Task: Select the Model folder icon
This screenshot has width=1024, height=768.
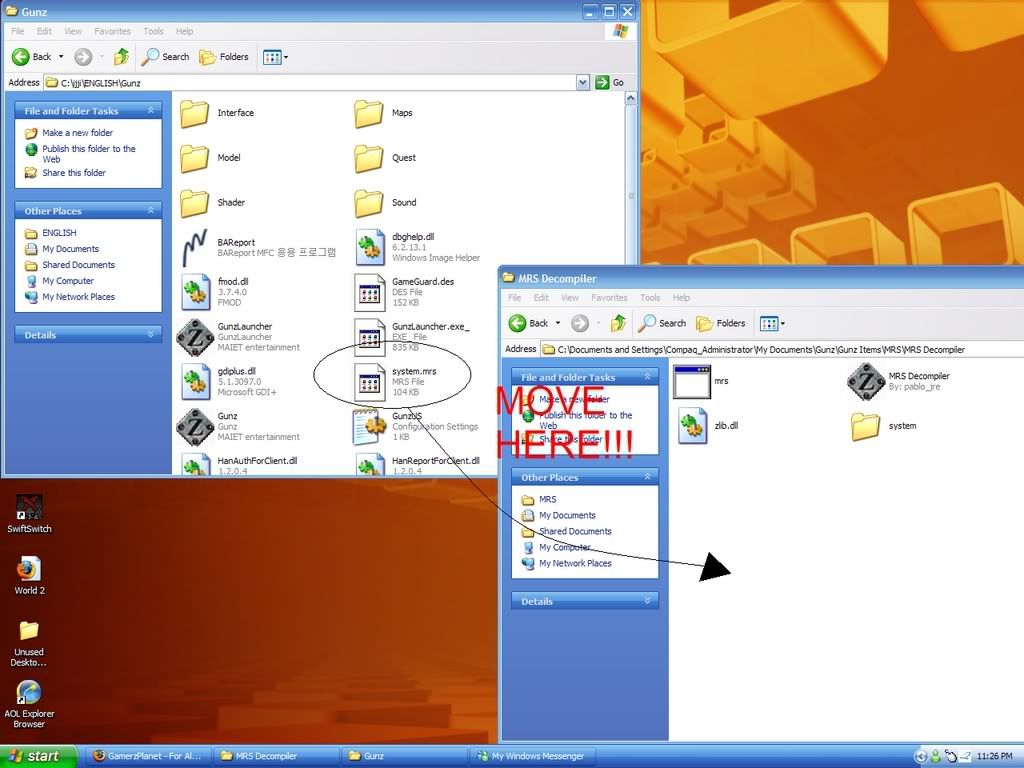Action: click(x=195, y=158)
